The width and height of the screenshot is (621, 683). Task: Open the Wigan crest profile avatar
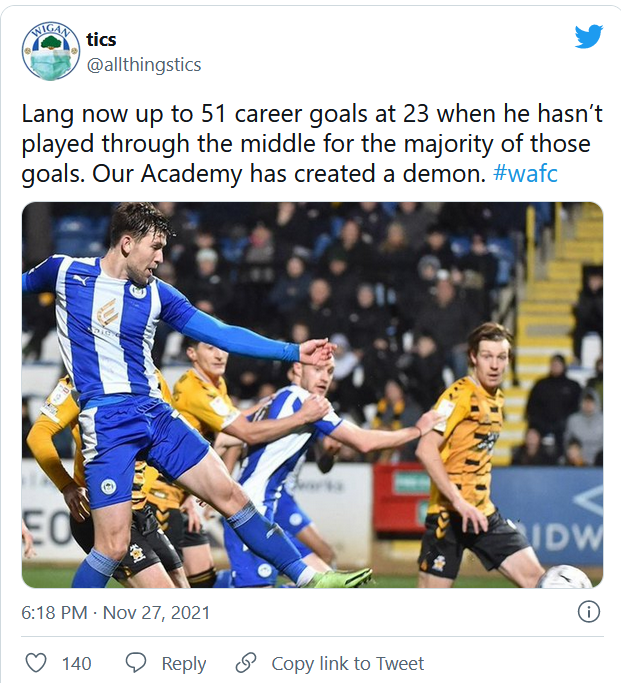click(x=51, y=51)
